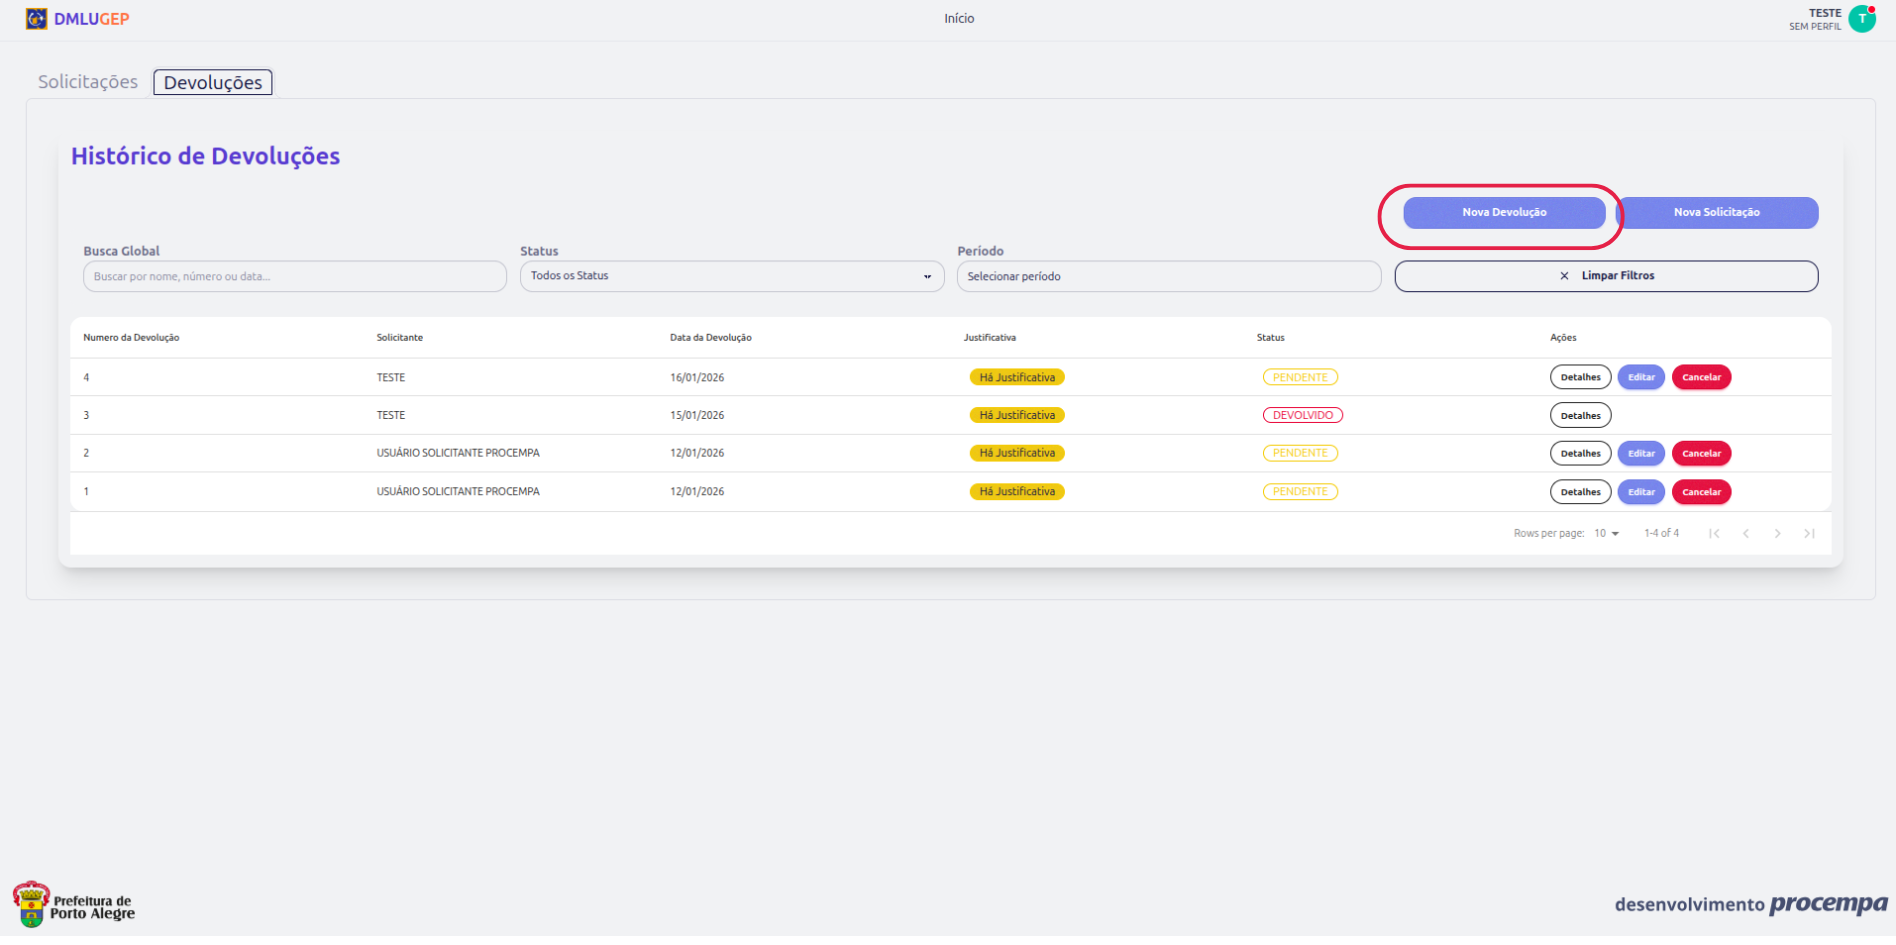The width and height of the screenshot is (1896, 945).
Task: Jump to first page arrow
Action: [1714, 534]
